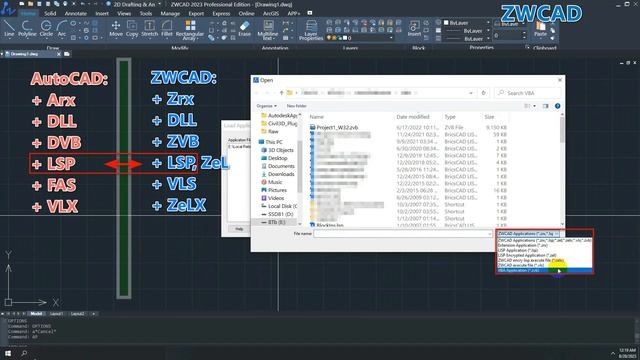Switch to the Insert ribbon tab

(102, 13)
